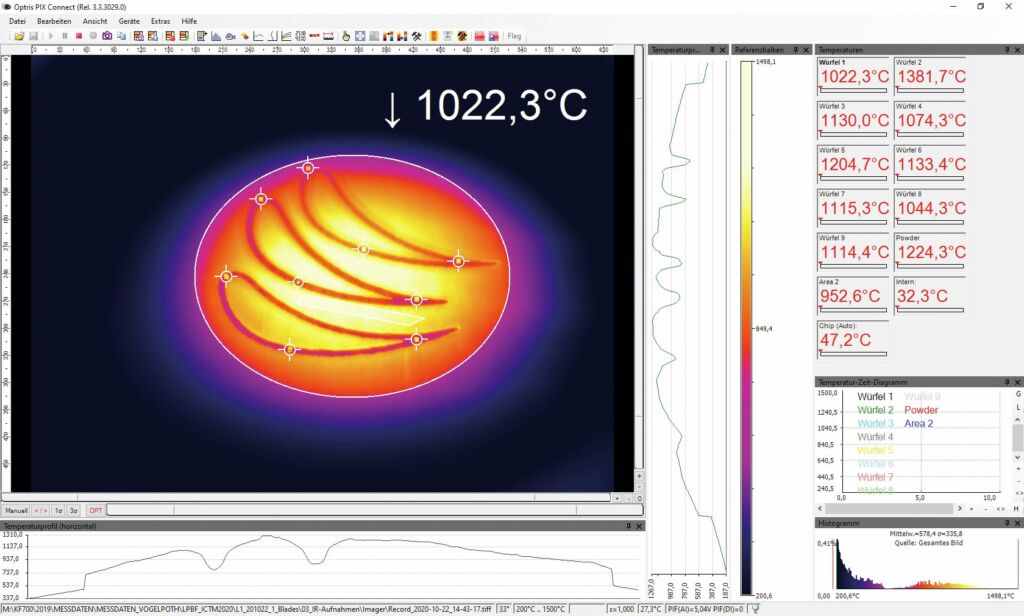Toggle the 1σ scaling mode
The width and height of the screenshot is (1024, 616).
point(58,510)
